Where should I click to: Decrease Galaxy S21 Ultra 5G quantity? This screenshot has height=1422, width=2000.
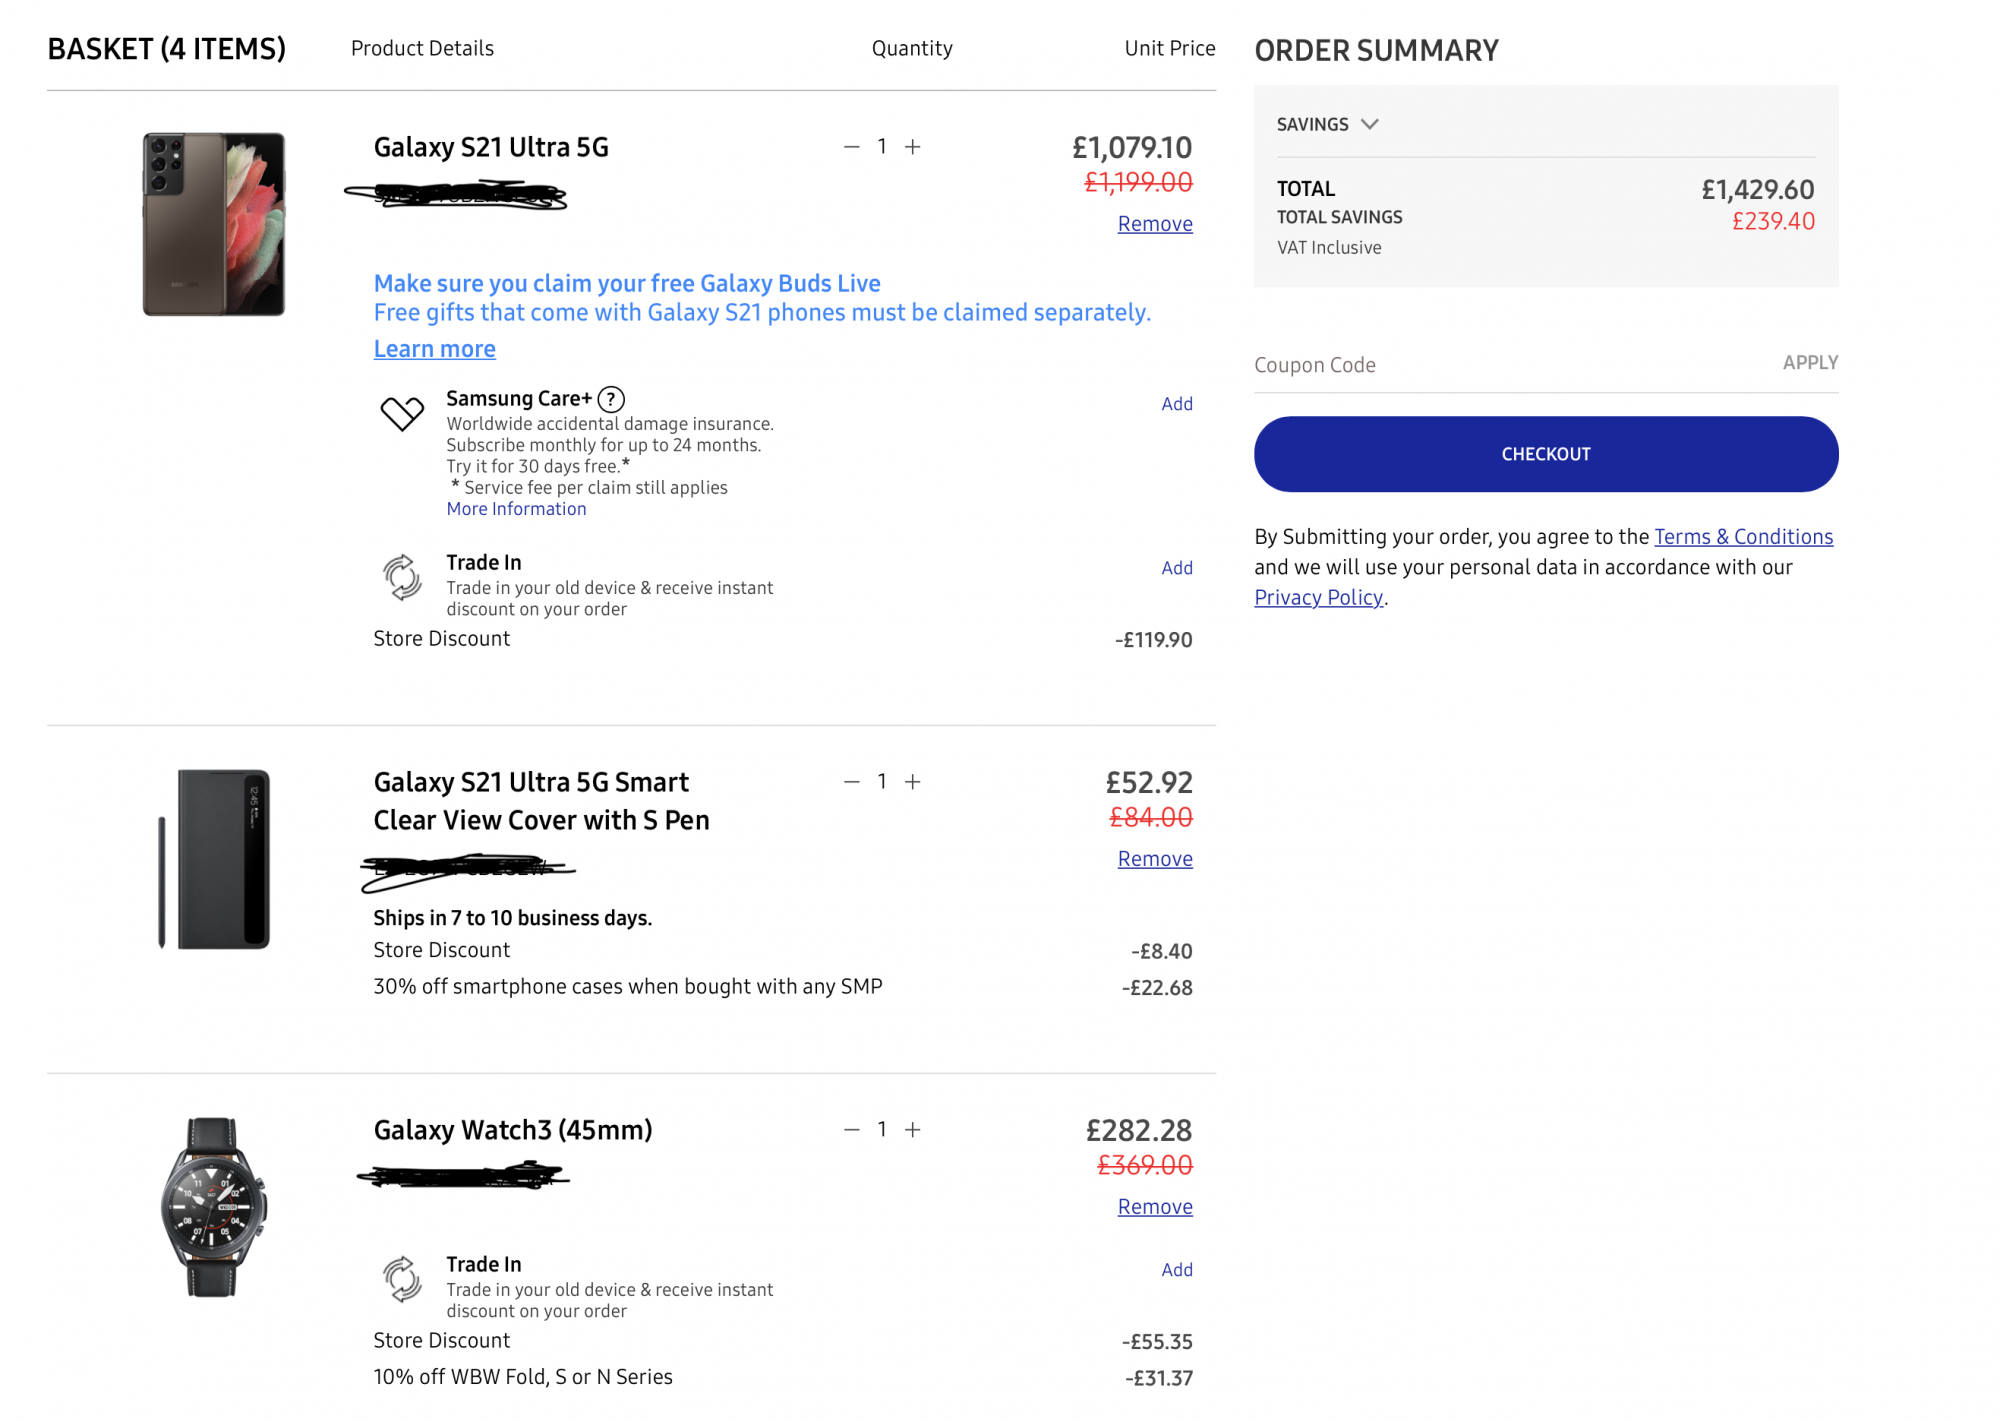[x=851, y=147]
